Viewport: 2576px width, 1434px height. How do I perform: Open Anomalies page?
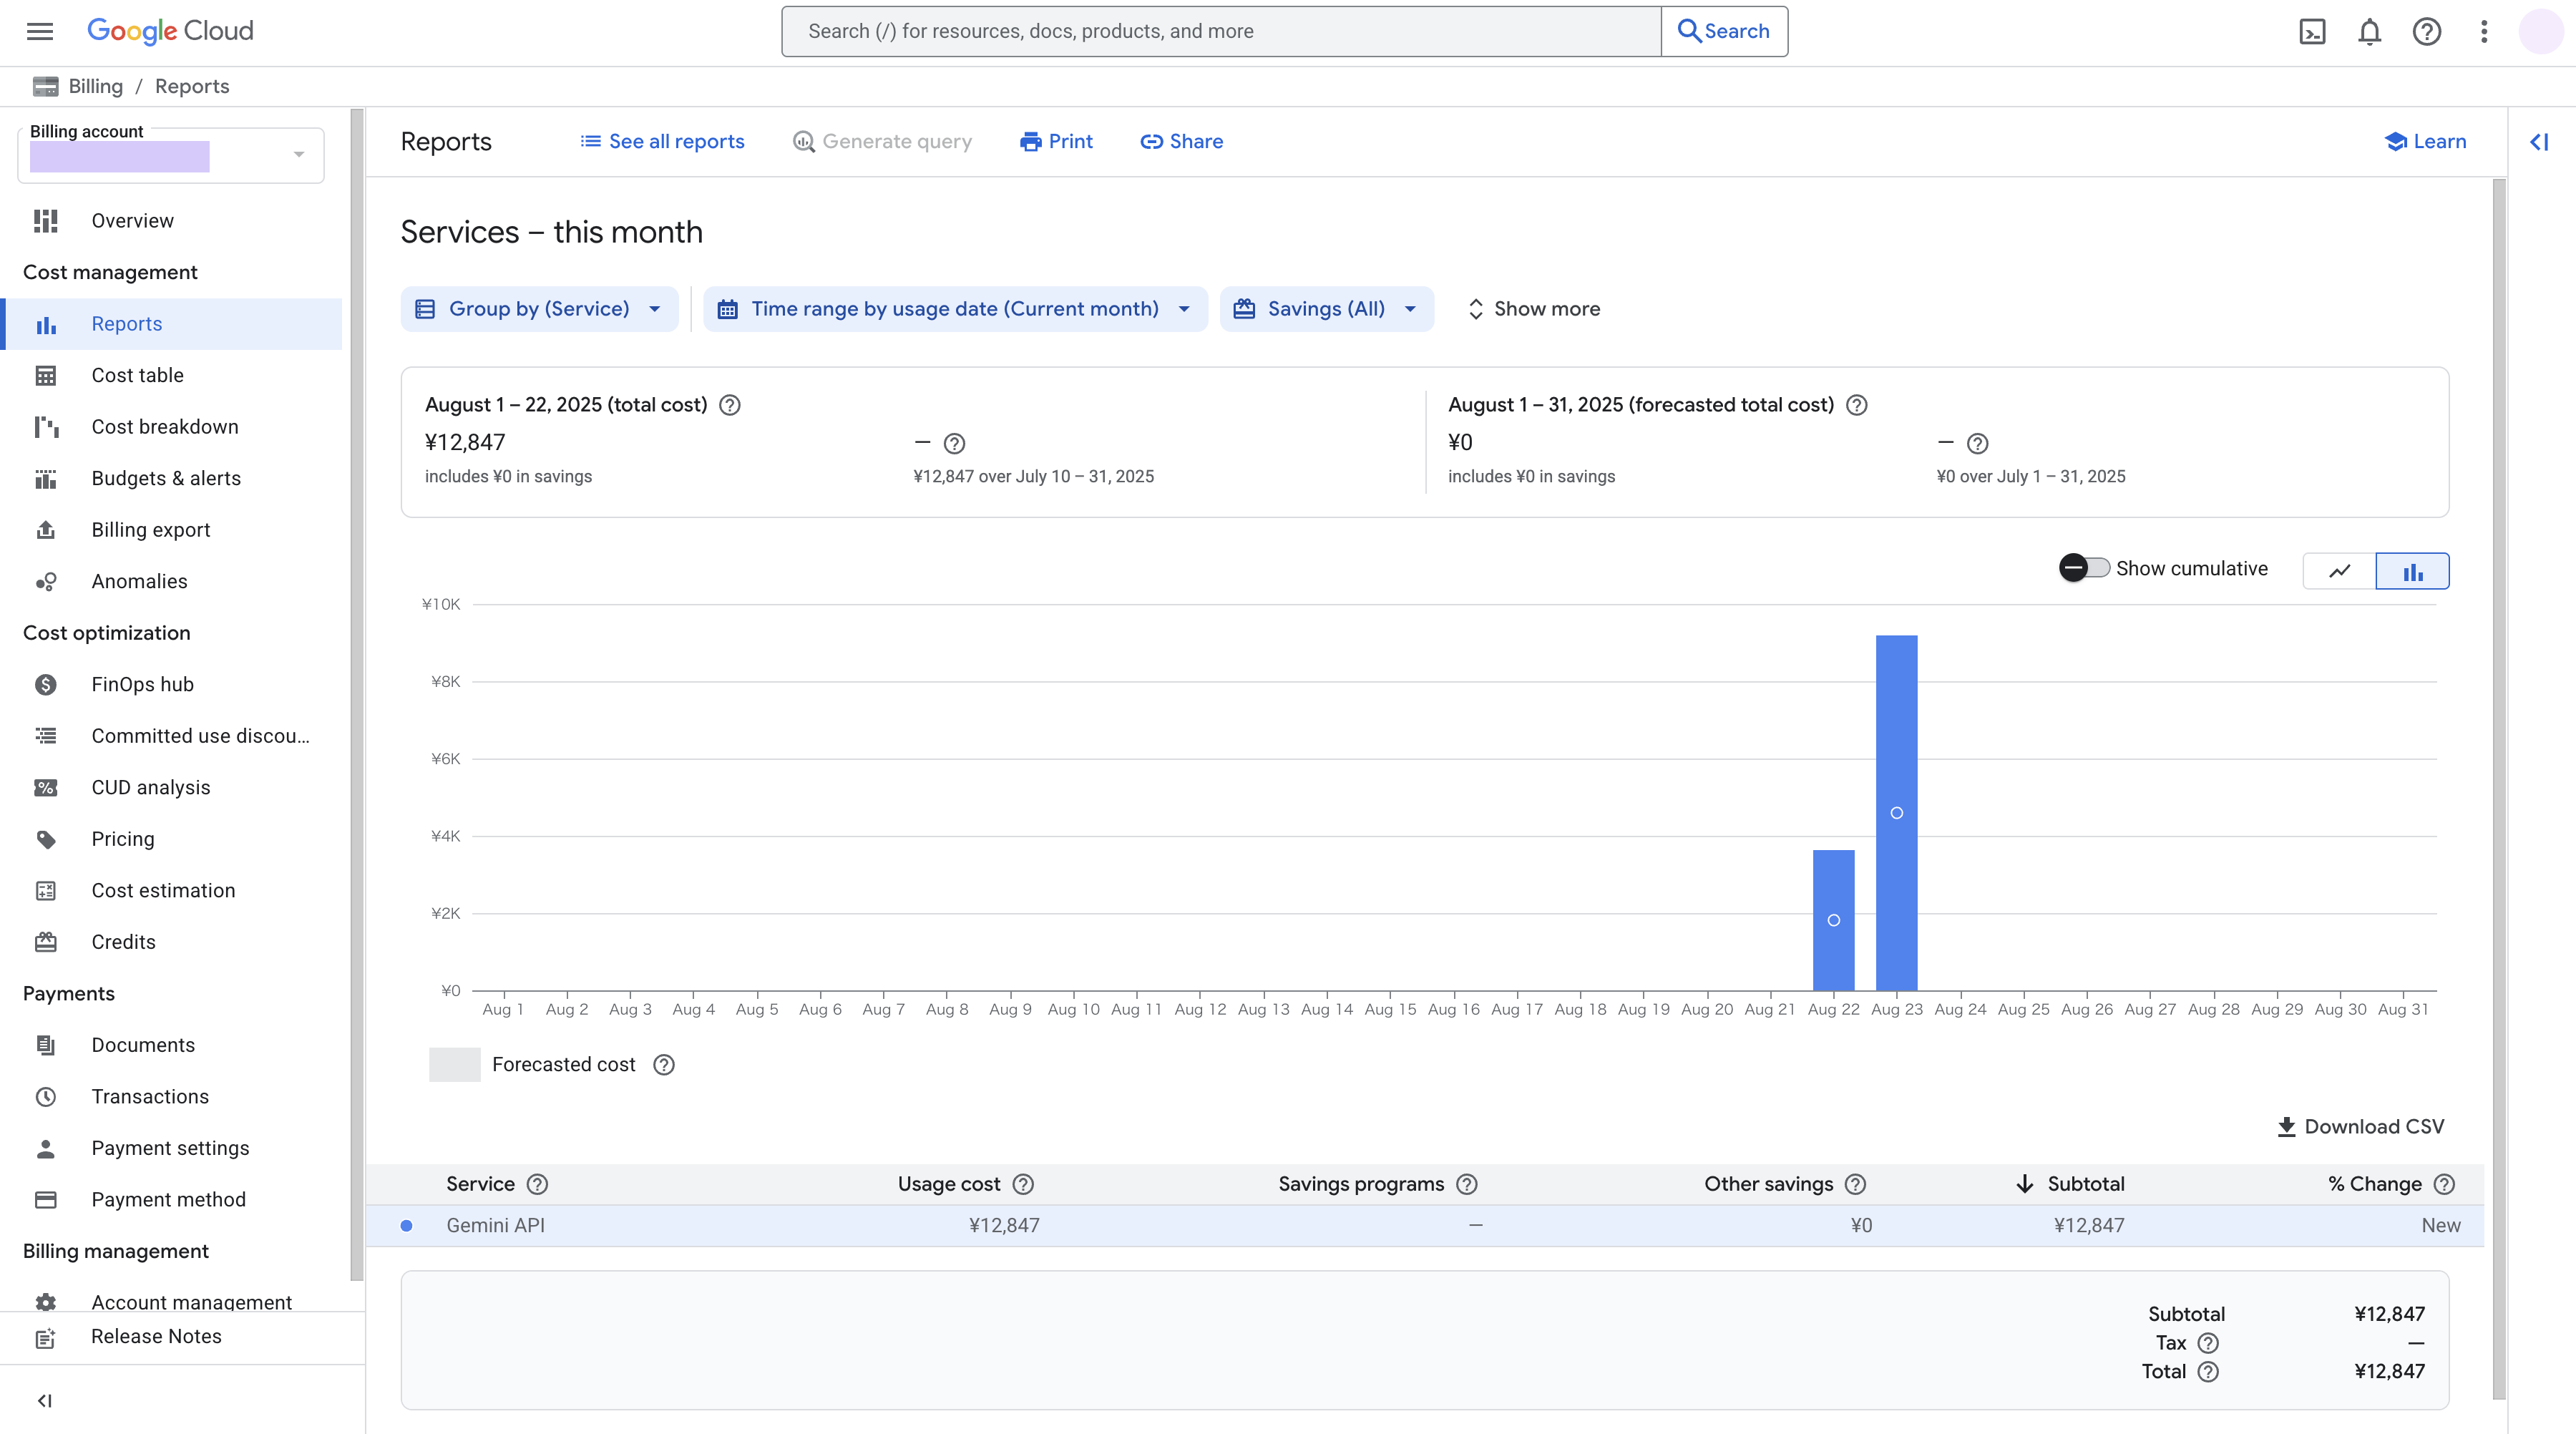tap(171, 581)
